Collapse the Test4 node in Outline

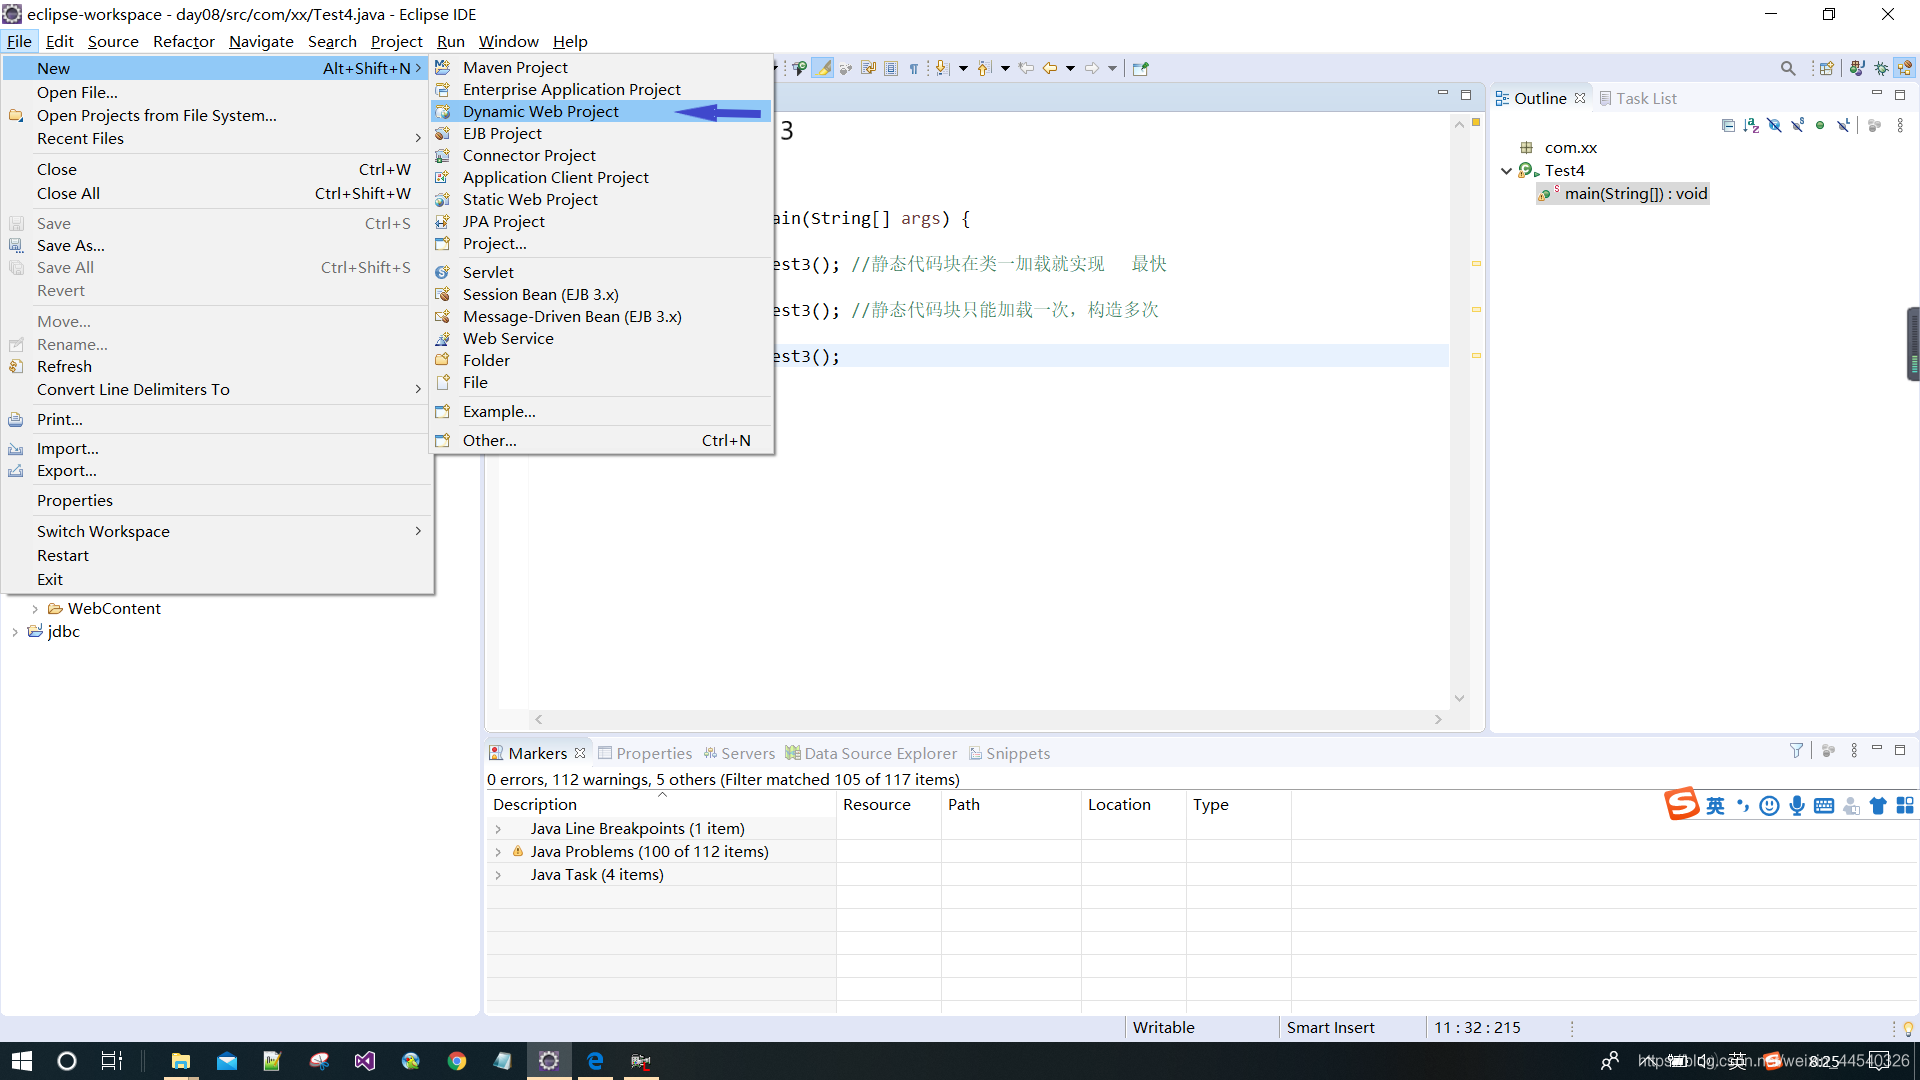pos(1508,170)
